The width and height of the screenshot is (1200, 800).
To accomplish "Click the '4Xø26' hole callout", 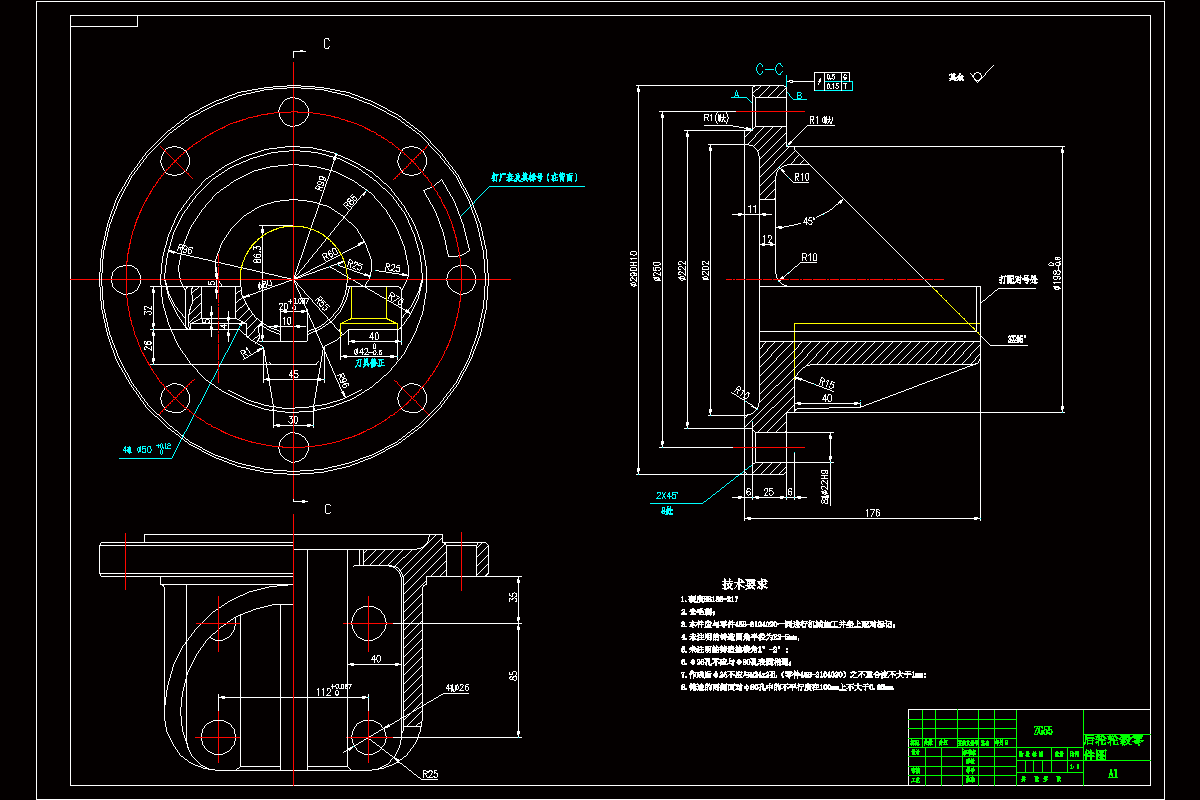I will 459,687.
